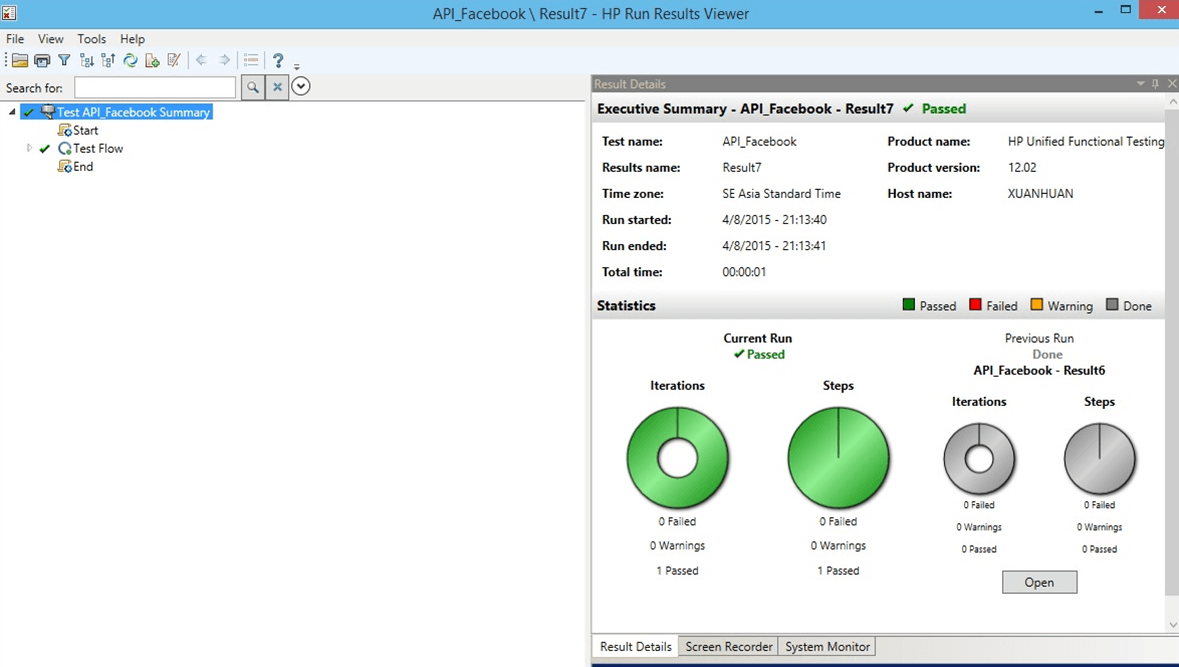The image size is (1179, 667).
Task: Collapse the Test API_Facebook Summary node
Action: tap(10, 112)
